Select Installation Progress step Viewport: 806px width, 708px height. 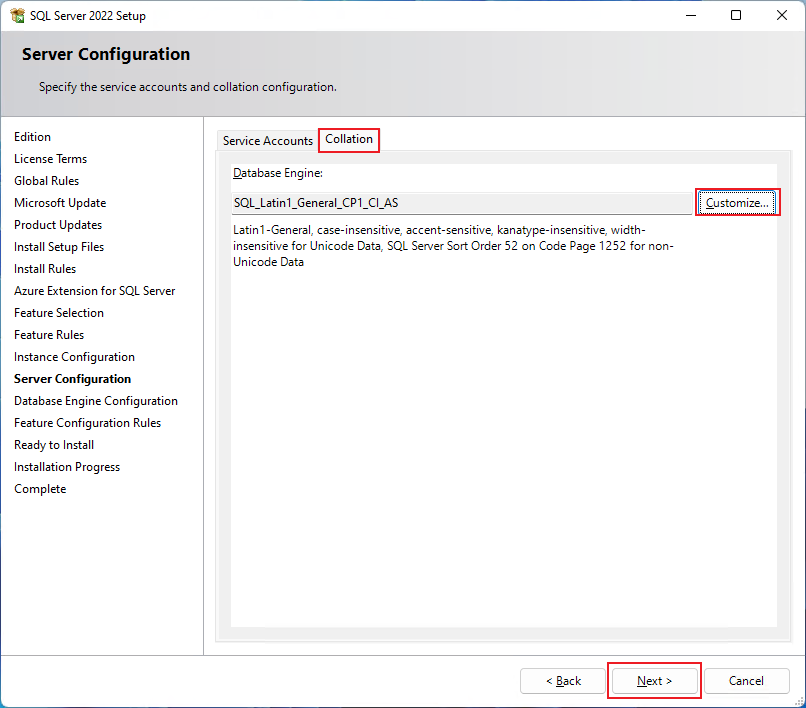point(67,467)
